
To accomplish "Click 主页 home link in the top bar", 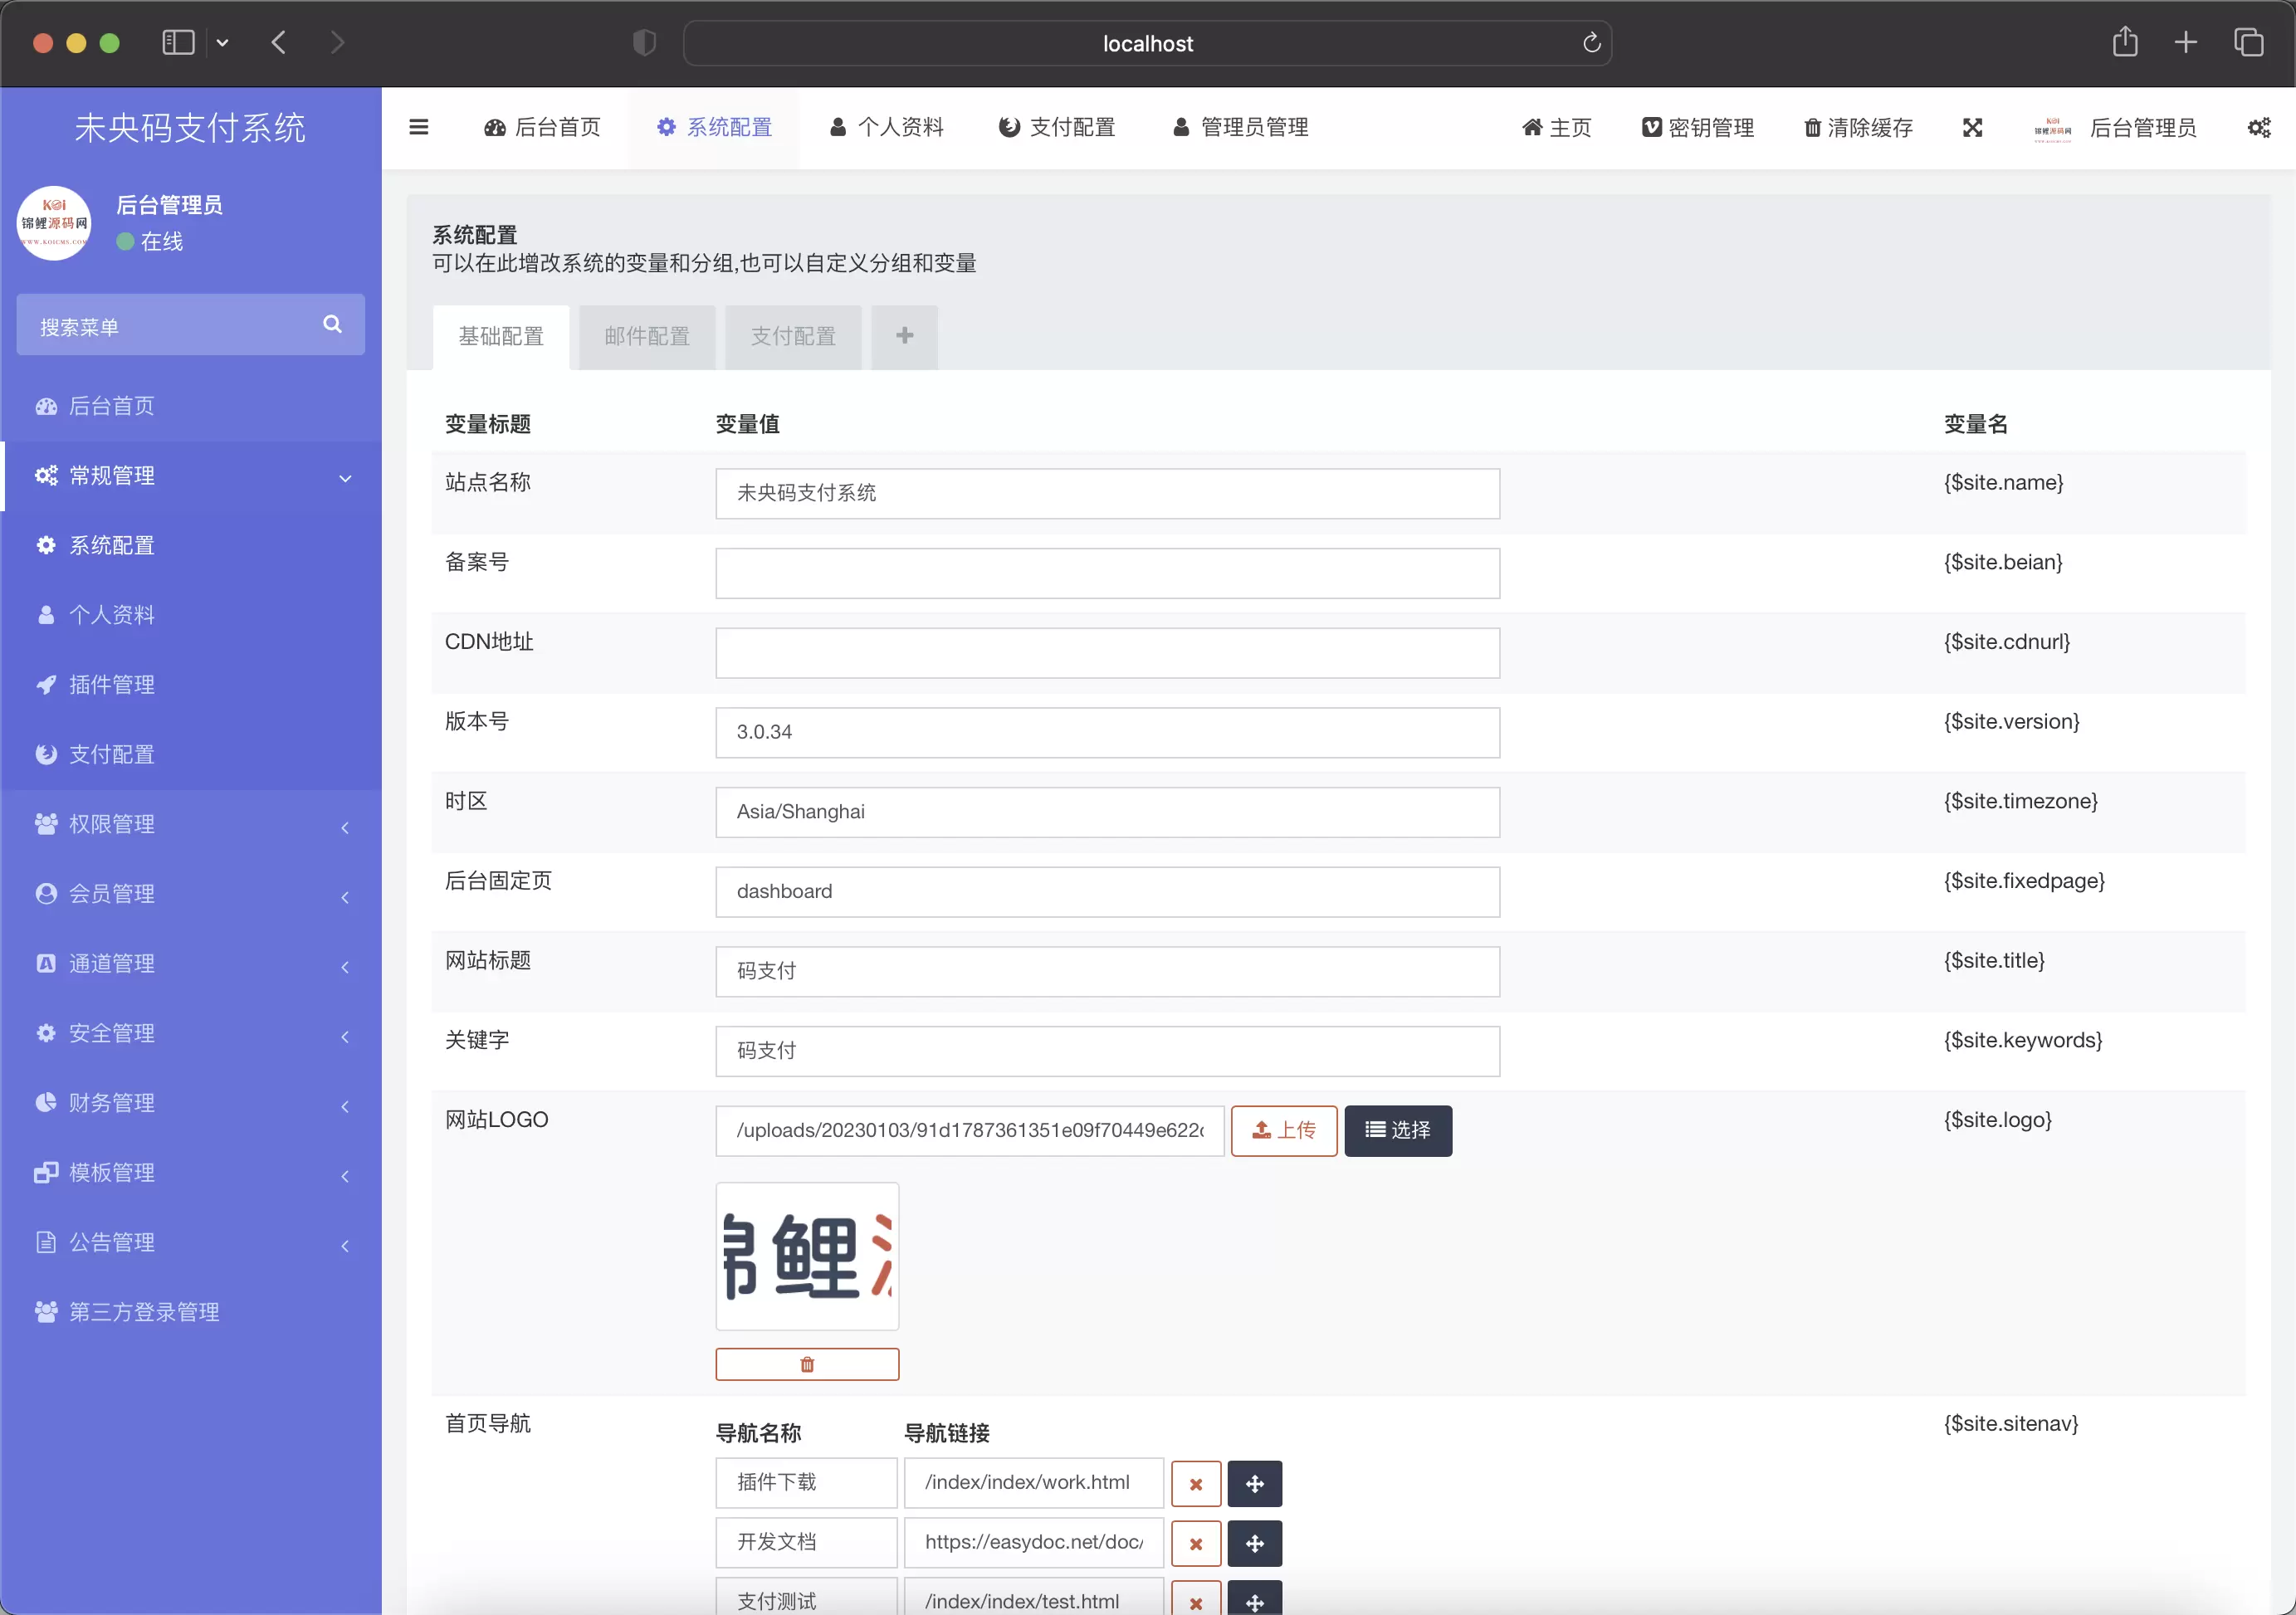I will (x=1556, y=127).
